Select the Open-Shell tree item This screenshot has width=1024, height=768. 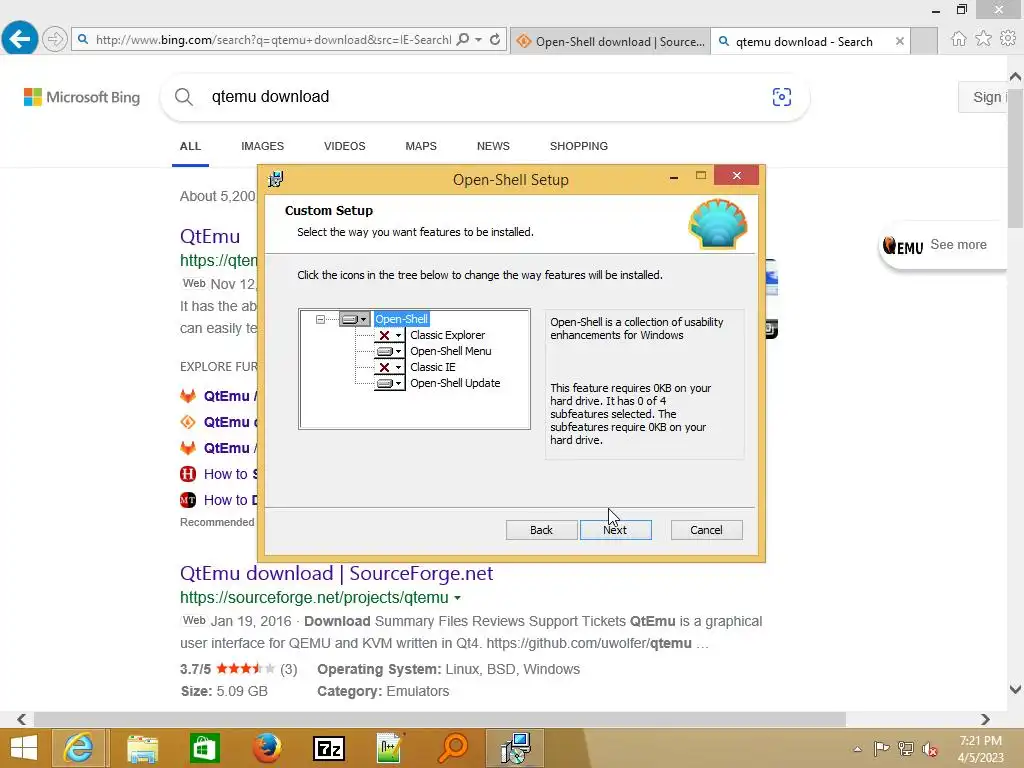coord(402,319)
